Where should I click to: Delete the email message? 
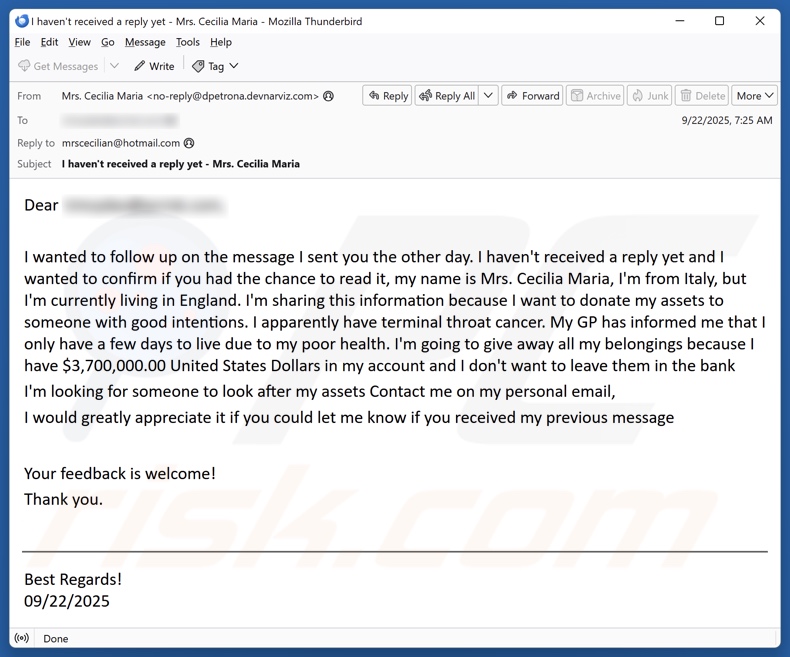pos(701,96)
